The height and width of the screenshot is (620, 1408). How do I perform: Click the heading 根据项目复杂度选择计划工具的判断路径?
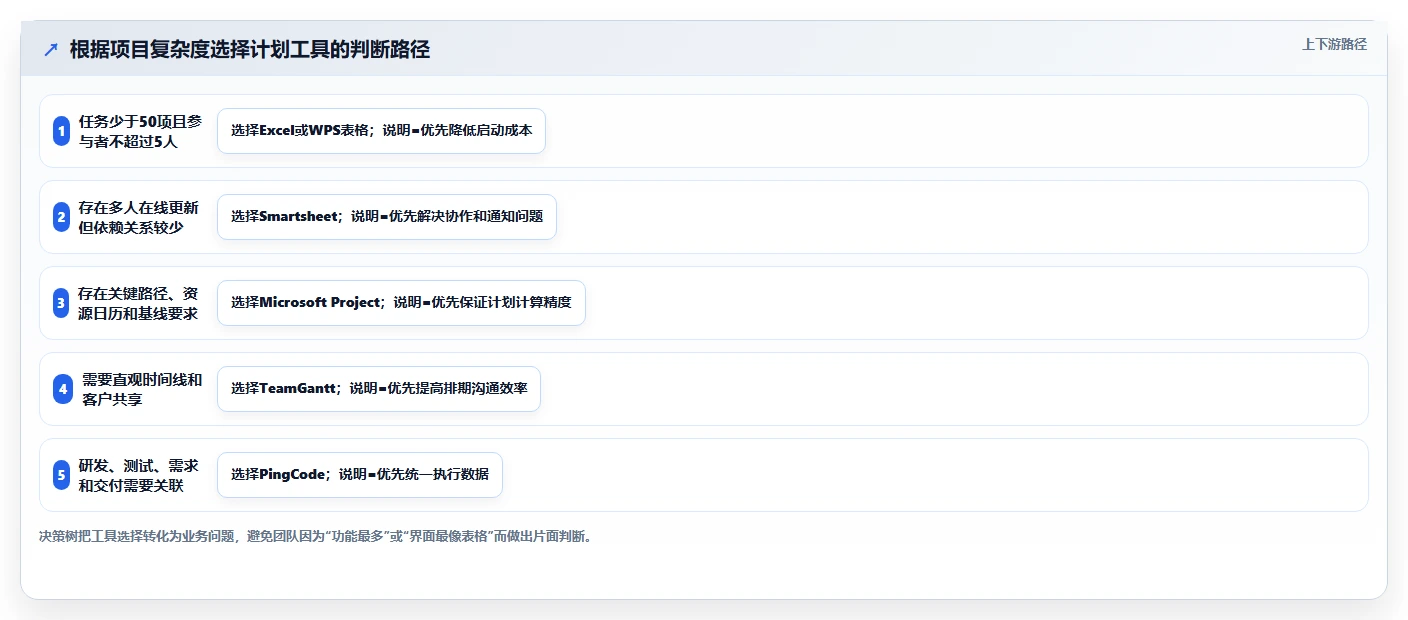250,49
